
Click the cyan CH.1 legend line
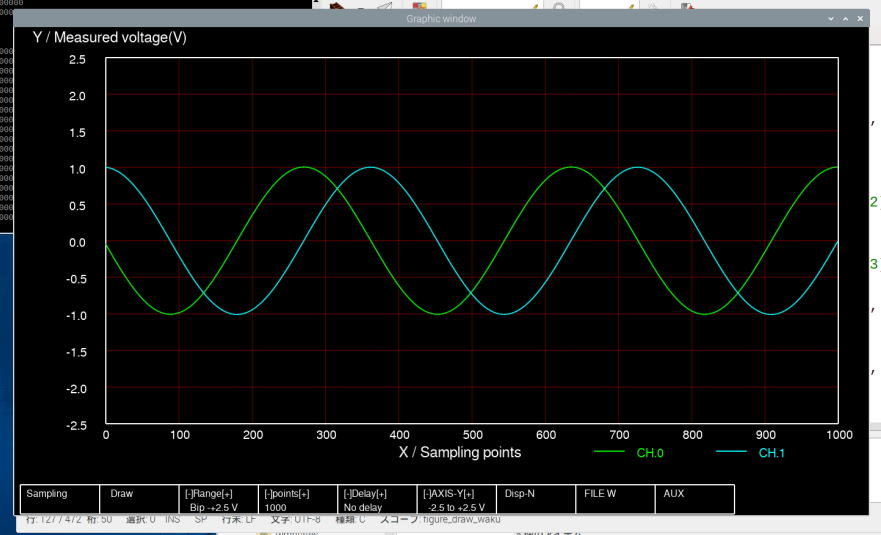click(731, 451)
